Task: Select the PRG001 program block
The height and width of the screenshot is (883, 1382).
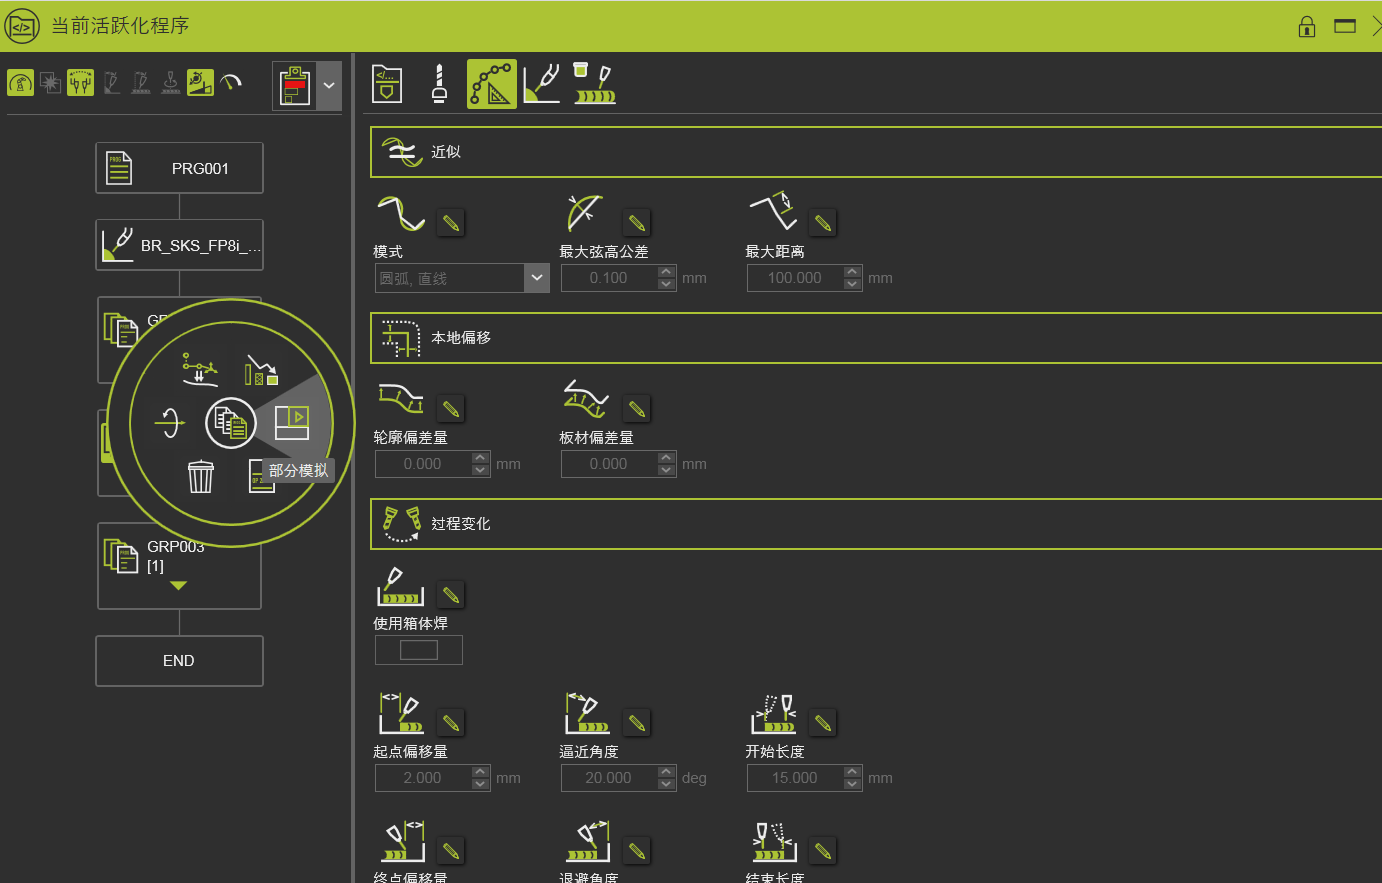Action: [x=180, y=168]
